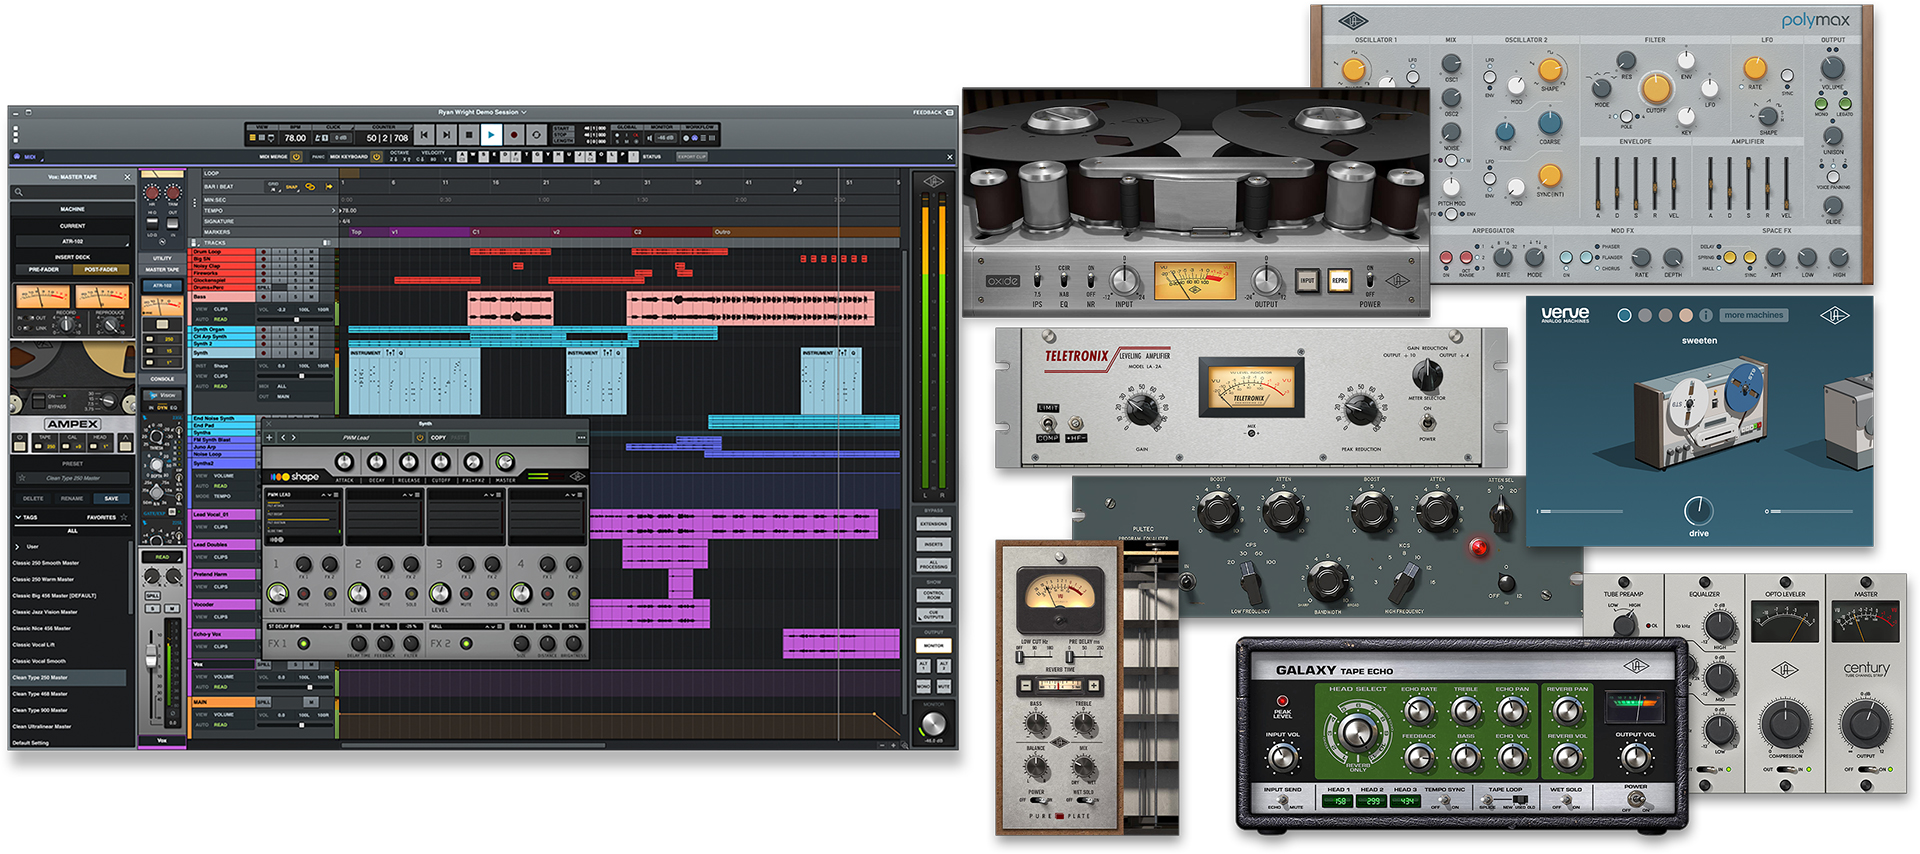Click the 'more machines' button in Verve

point(1753,315)
